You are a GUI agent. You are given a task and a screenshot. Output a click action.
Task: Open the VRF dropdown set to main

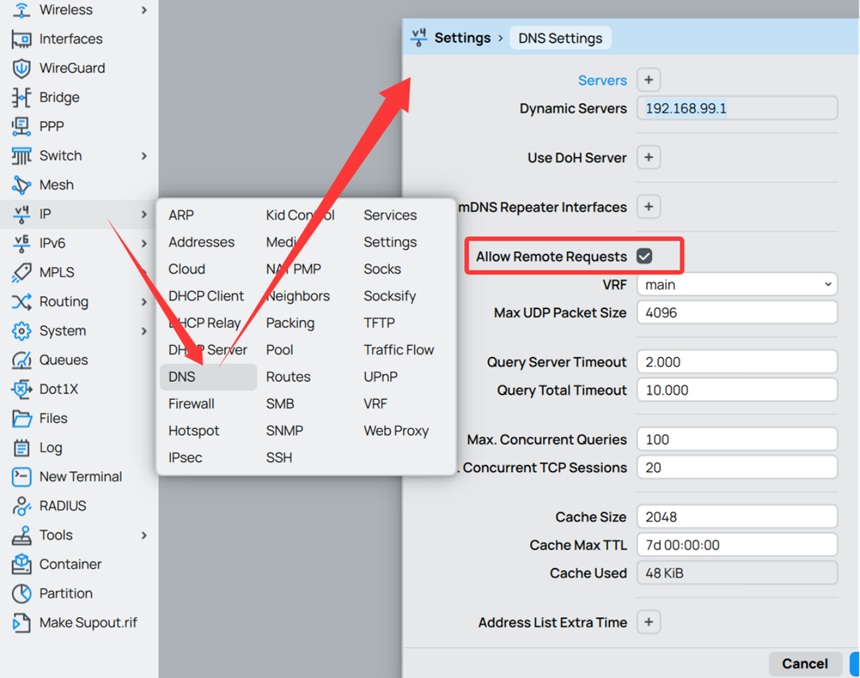pyautogui.click(x=736, y=285)
